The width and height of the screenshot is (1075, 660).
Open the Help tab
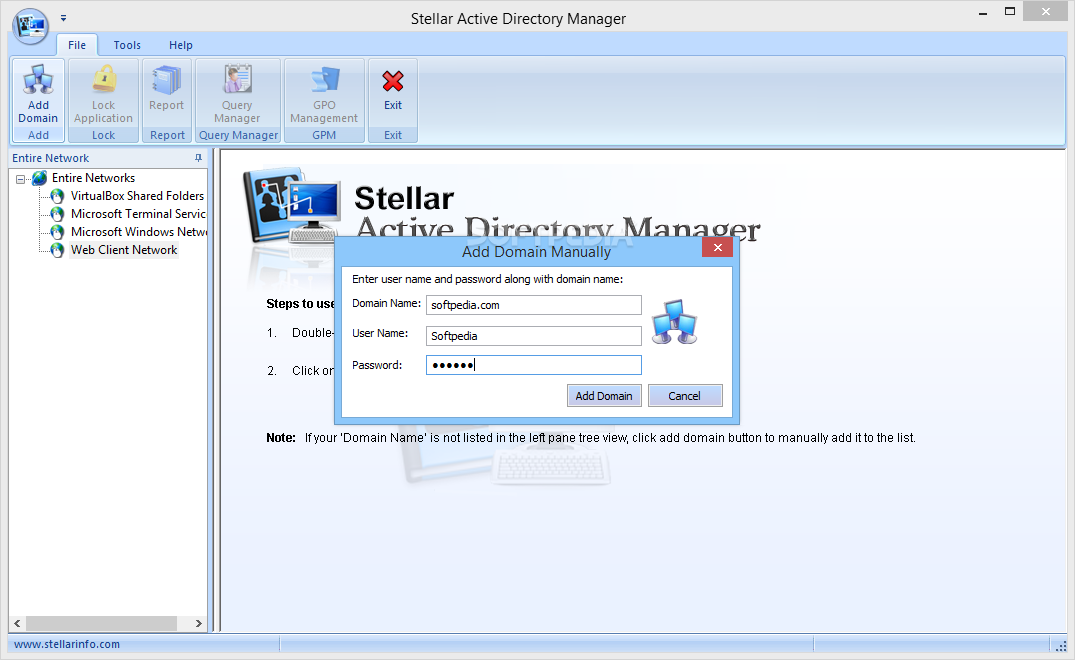click(181, 45)
